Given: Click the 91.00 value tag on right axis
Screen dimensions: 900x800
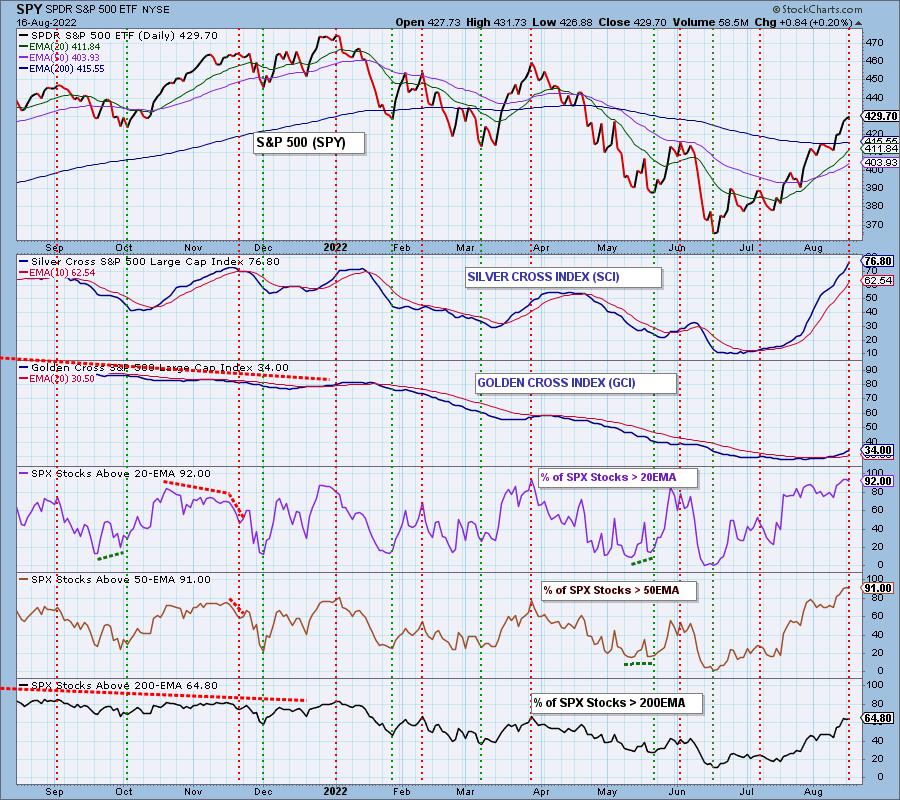Looking at the screenshot, I should pos(879,588).
